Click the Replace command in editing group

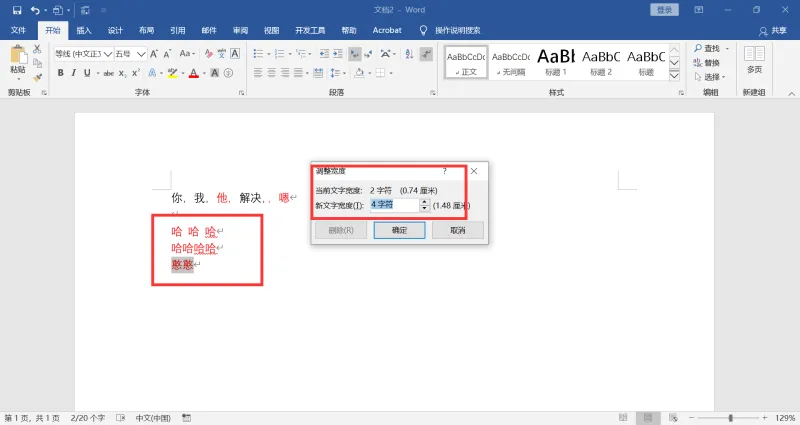[707, 62]
